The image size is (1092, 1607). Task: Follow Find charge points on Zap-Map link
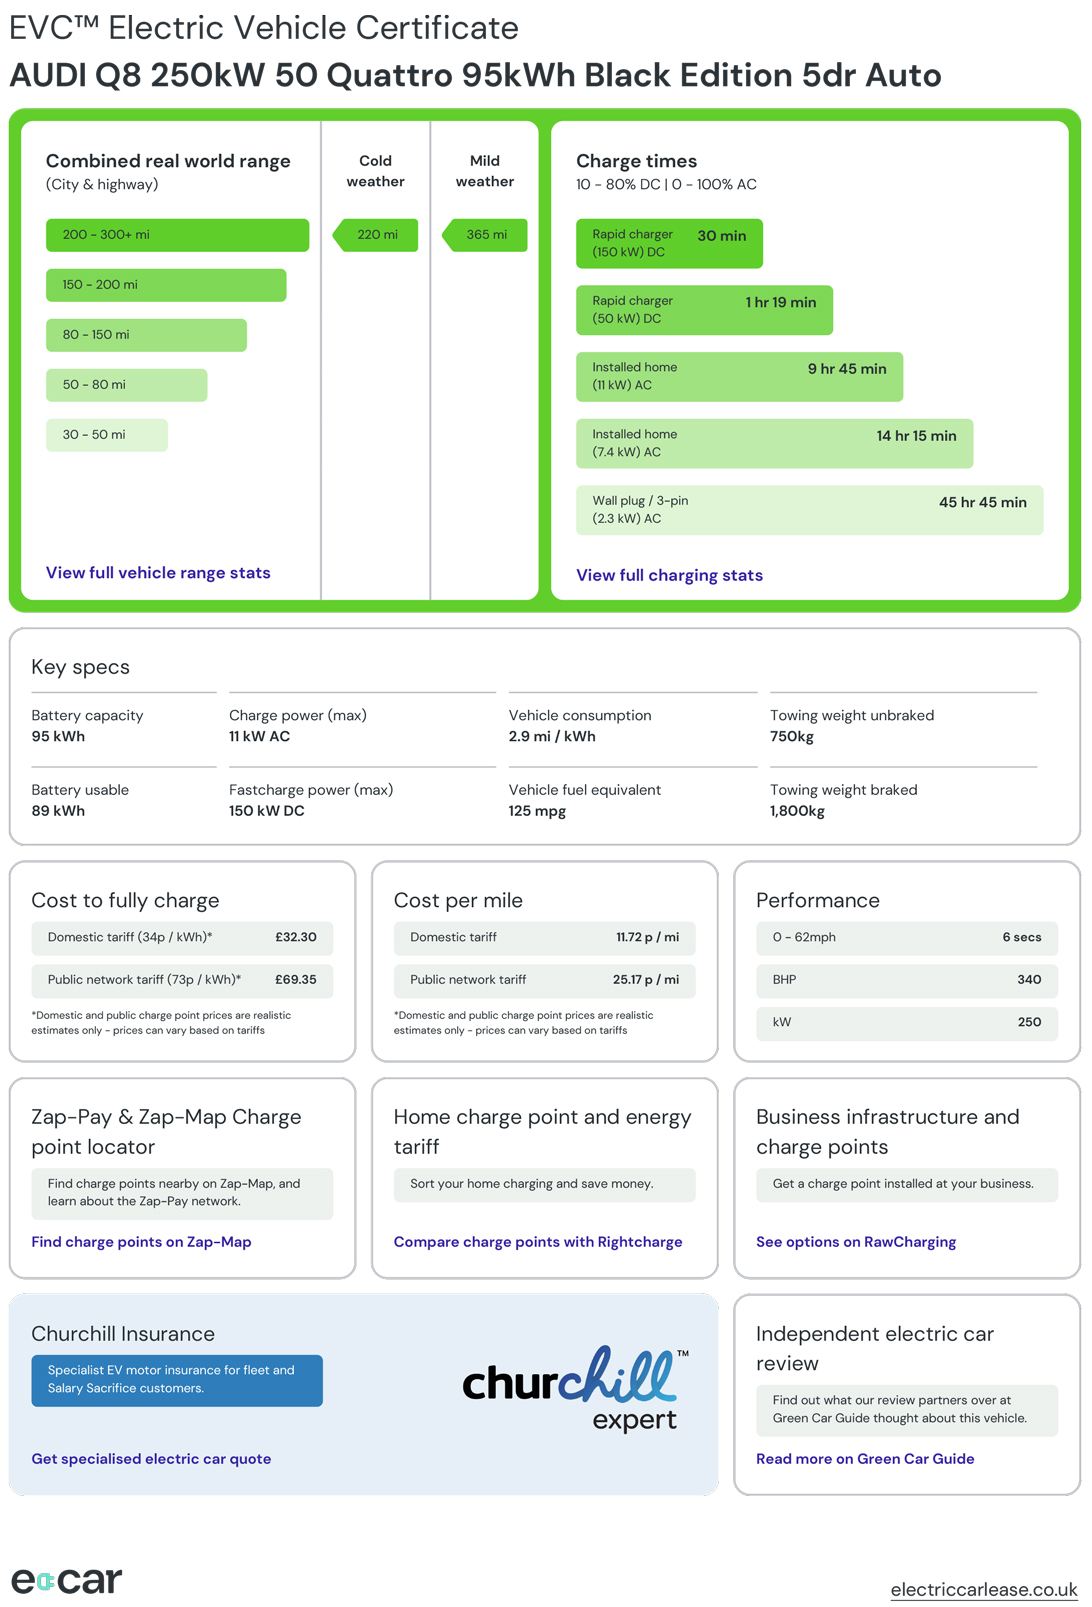141,1242
